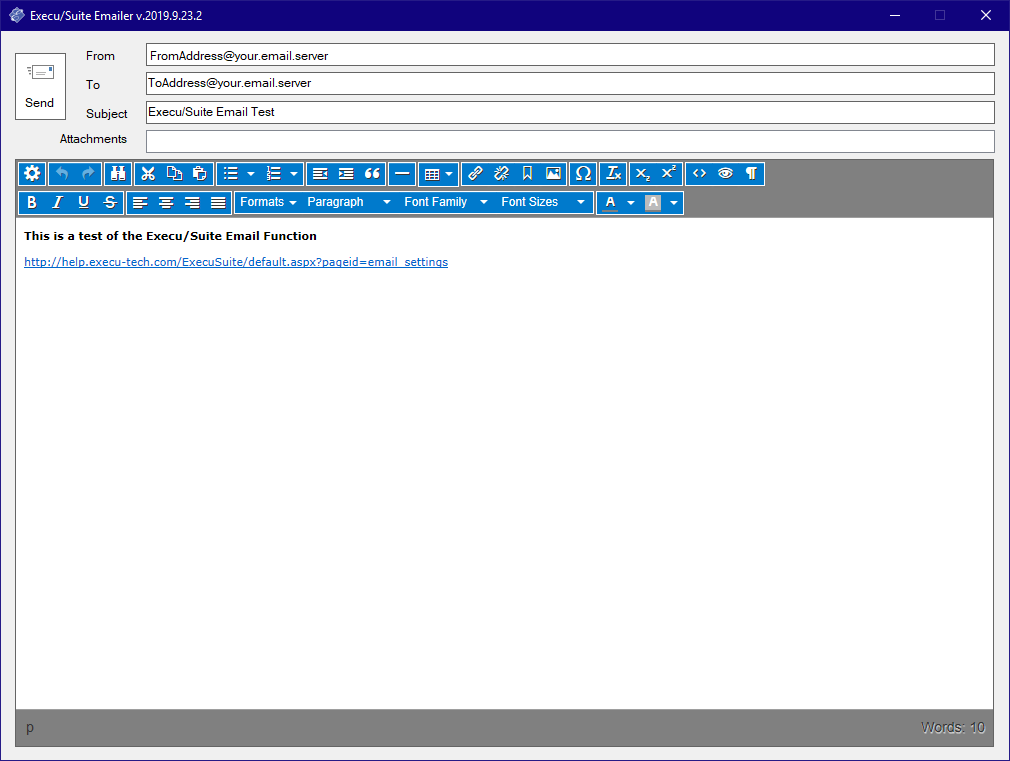
Task: Click the 'Words: 10' counter
Action: pyautogui.click(x=953, y=727)
